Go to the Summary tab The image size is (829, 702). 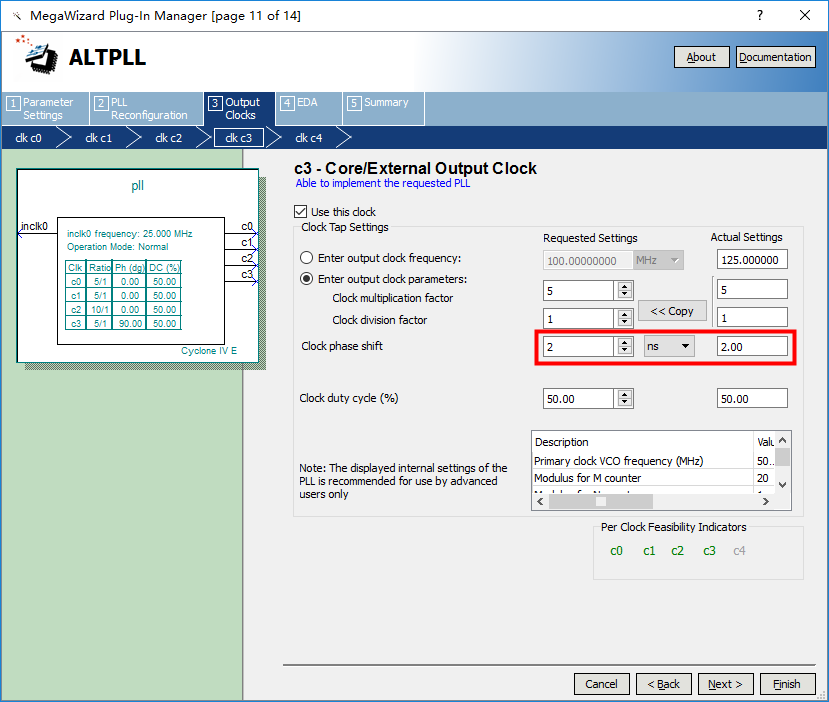(384, 103)
